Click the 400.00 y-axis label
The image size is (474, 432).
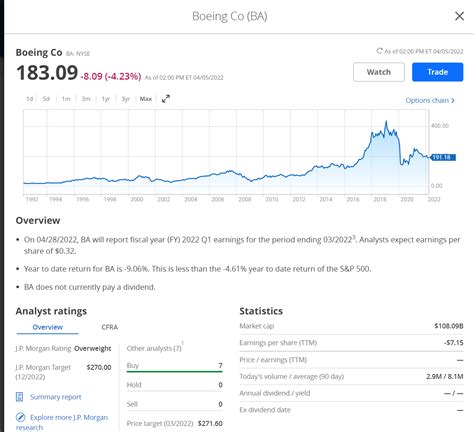(x=440, y=126)
